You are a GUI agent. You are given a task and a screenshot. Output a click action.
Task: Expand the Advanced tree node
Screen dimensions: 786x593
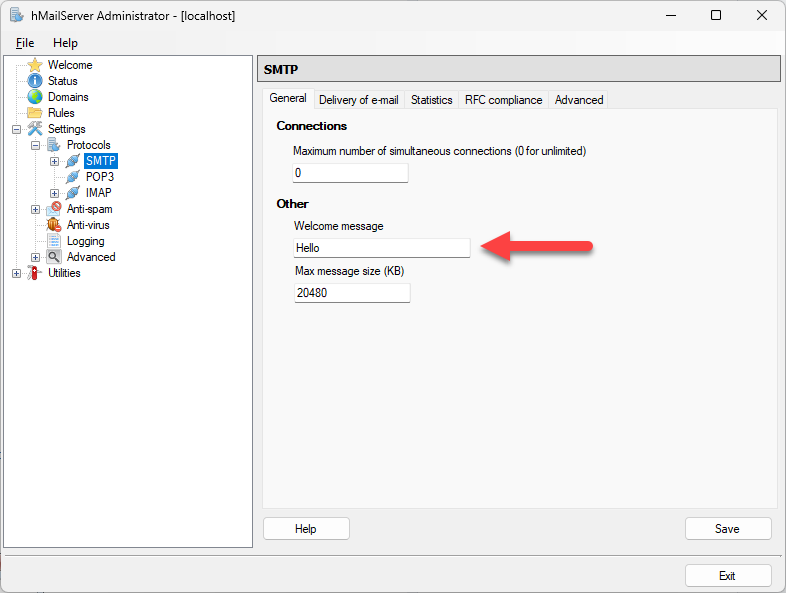tap(36, 258)
